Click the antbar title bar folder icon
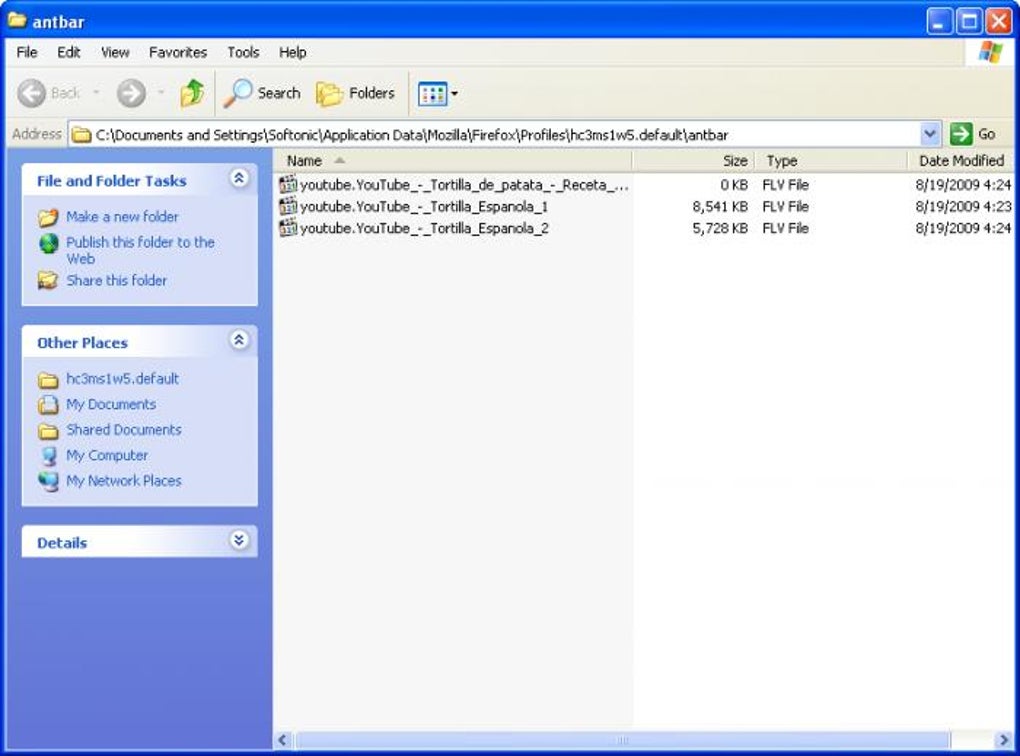The width and height of the screenshot is (1020, 756). pos(17,21)
